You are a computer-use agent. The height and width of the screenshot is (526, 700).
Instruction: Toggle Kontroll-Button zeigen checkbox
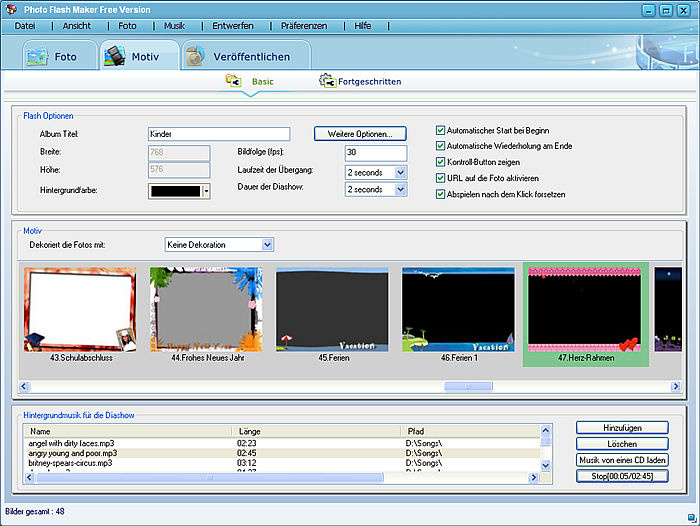point(441,162)
